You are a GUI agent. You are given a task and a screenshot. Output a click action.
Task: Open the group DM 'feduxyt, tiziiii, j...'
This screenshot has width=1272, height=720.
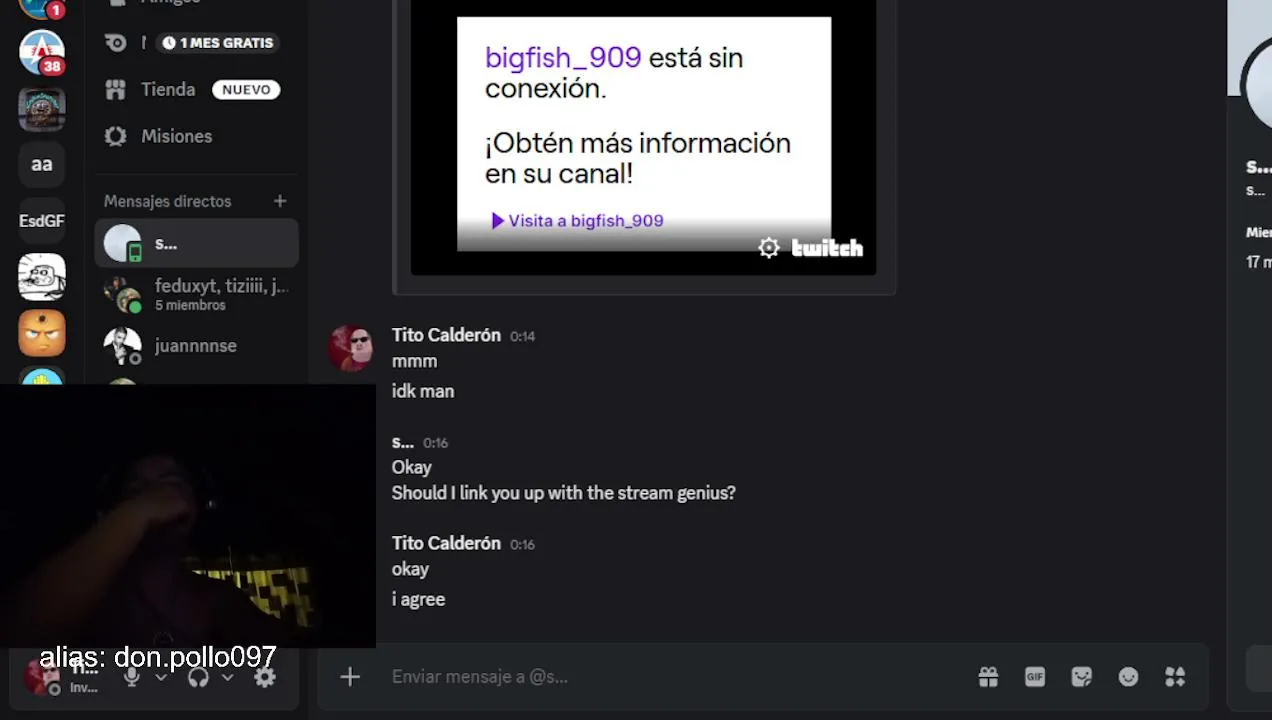coord(196,295)
